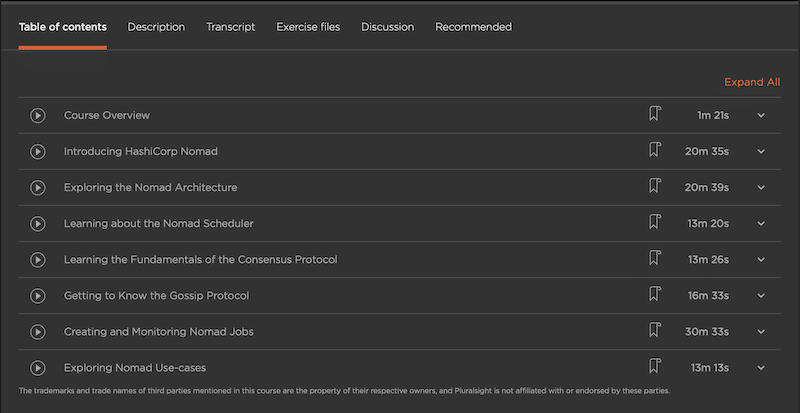Play Exploring Nomad Use-cases module
The image size is (800, 413).
pos(38,367)
